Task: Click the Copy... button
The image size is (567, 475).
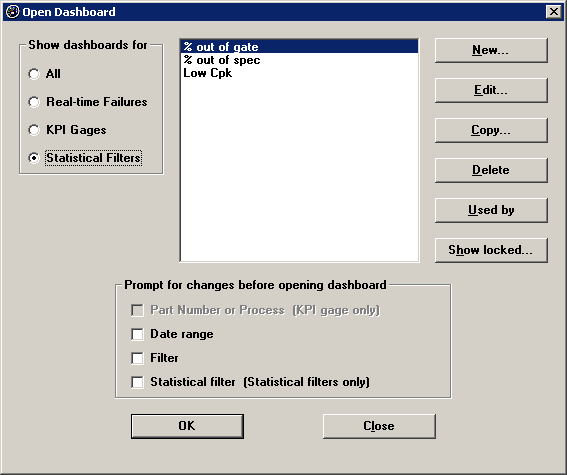Action: (x=491, y=130)
